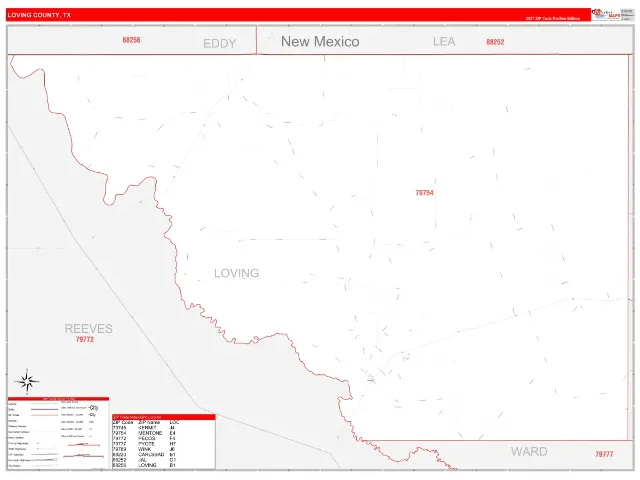The height and width of the screenshot is (480, 640).
Task: Click the edition text in the red header
Action: click(553, 18)
